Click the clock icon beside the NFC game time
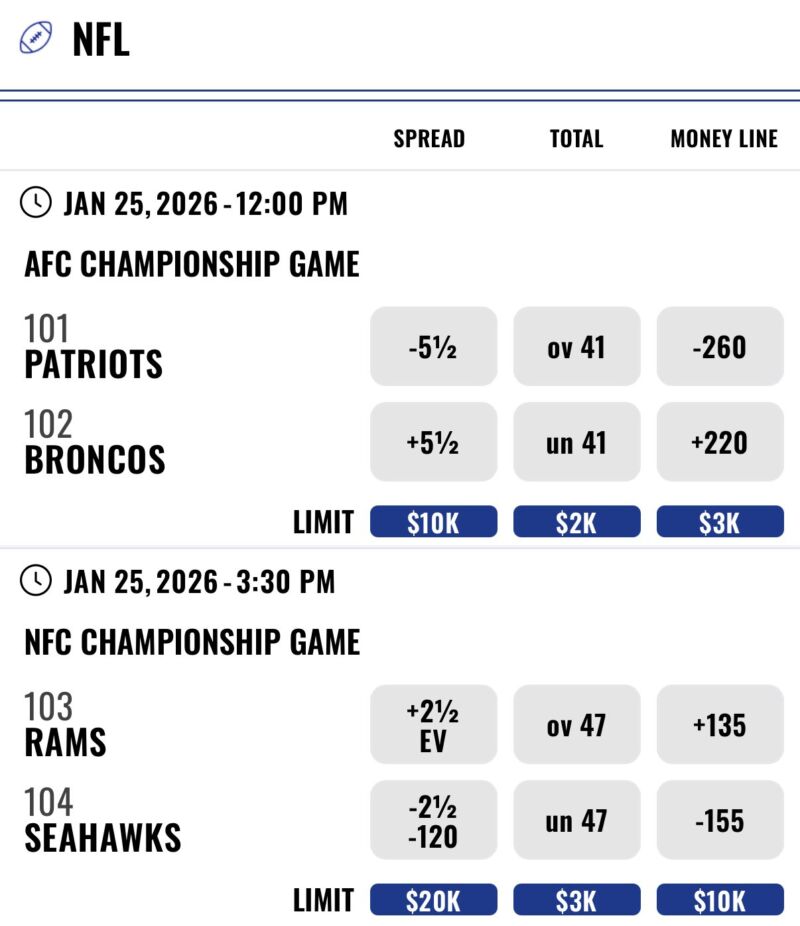 click(x=35, y=581)
